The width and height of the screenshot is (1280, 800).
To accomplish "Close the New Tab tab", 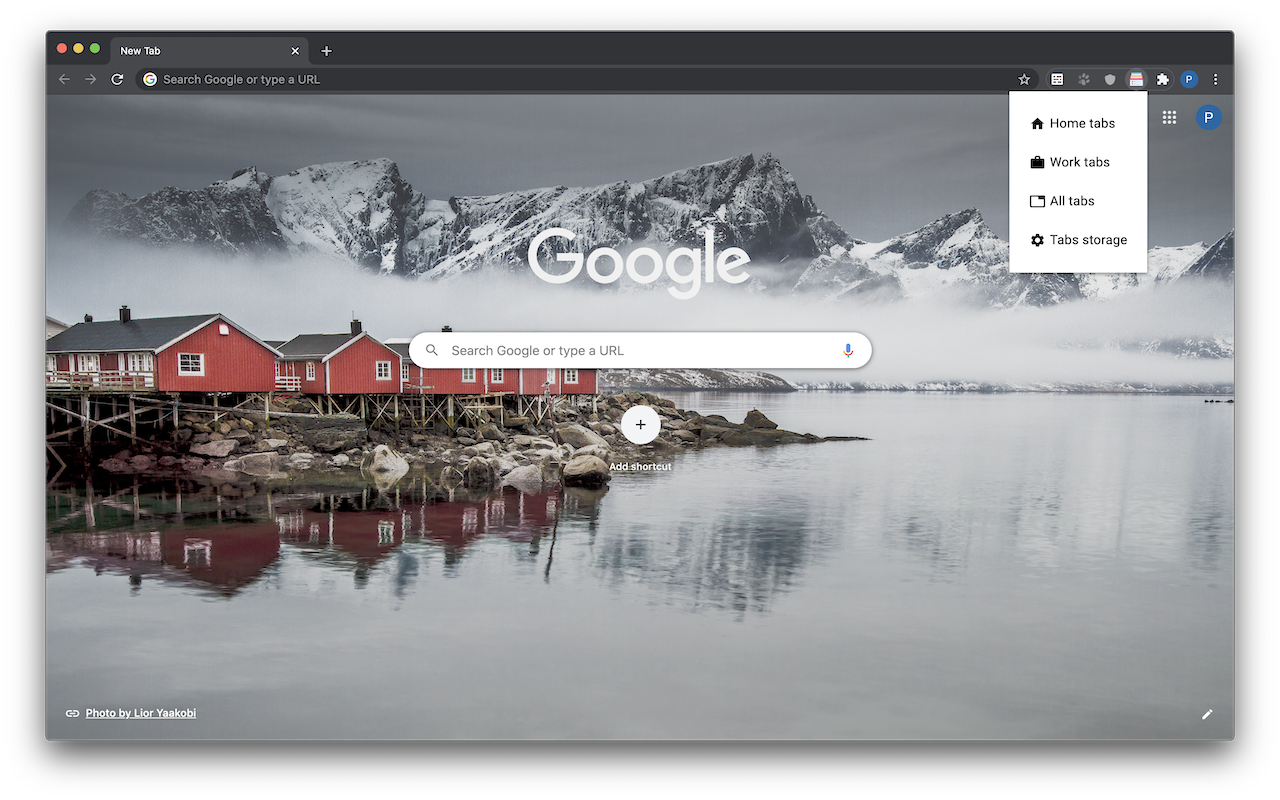I will pyautogui.click(x=295, y=51).
